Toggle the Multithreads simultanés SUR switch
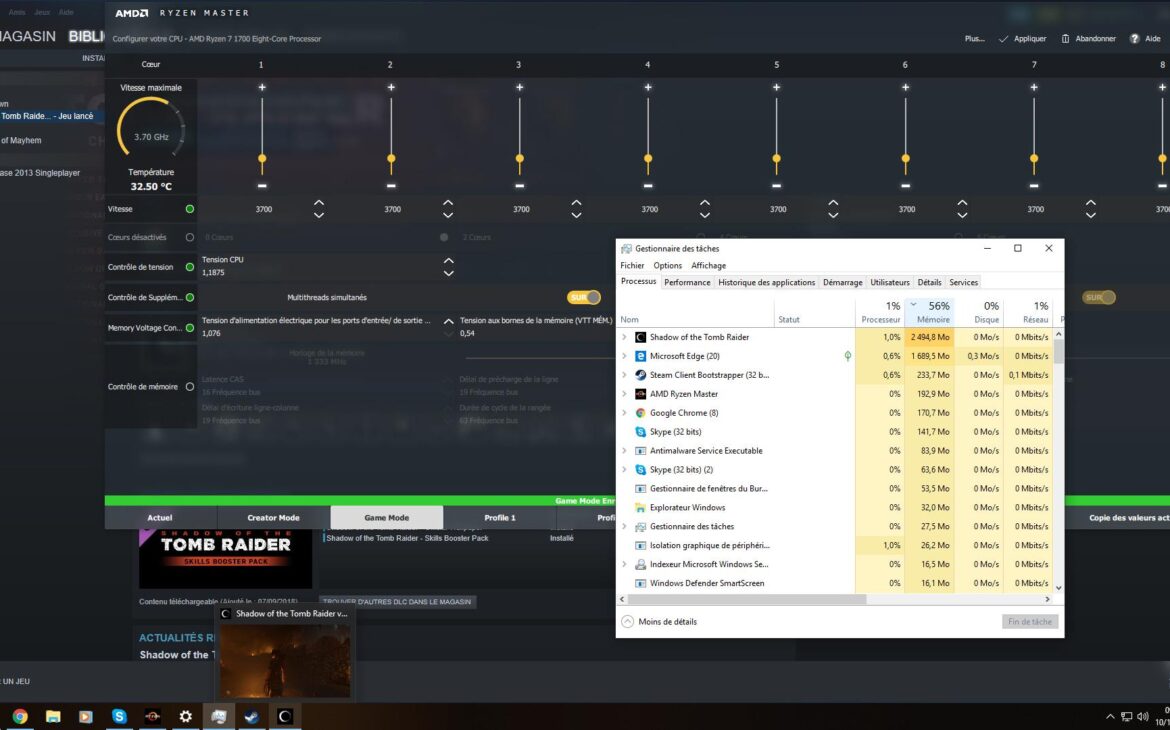The image size is (1170, 730). [x=583, y=297]
